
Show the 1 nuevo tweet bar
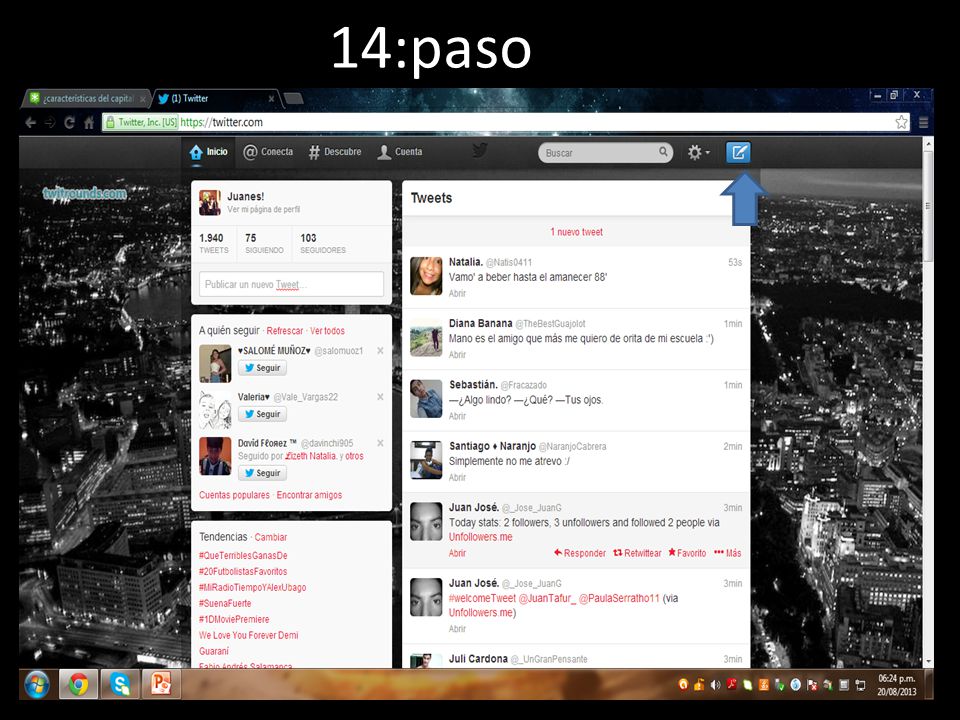tap(576, 232)
